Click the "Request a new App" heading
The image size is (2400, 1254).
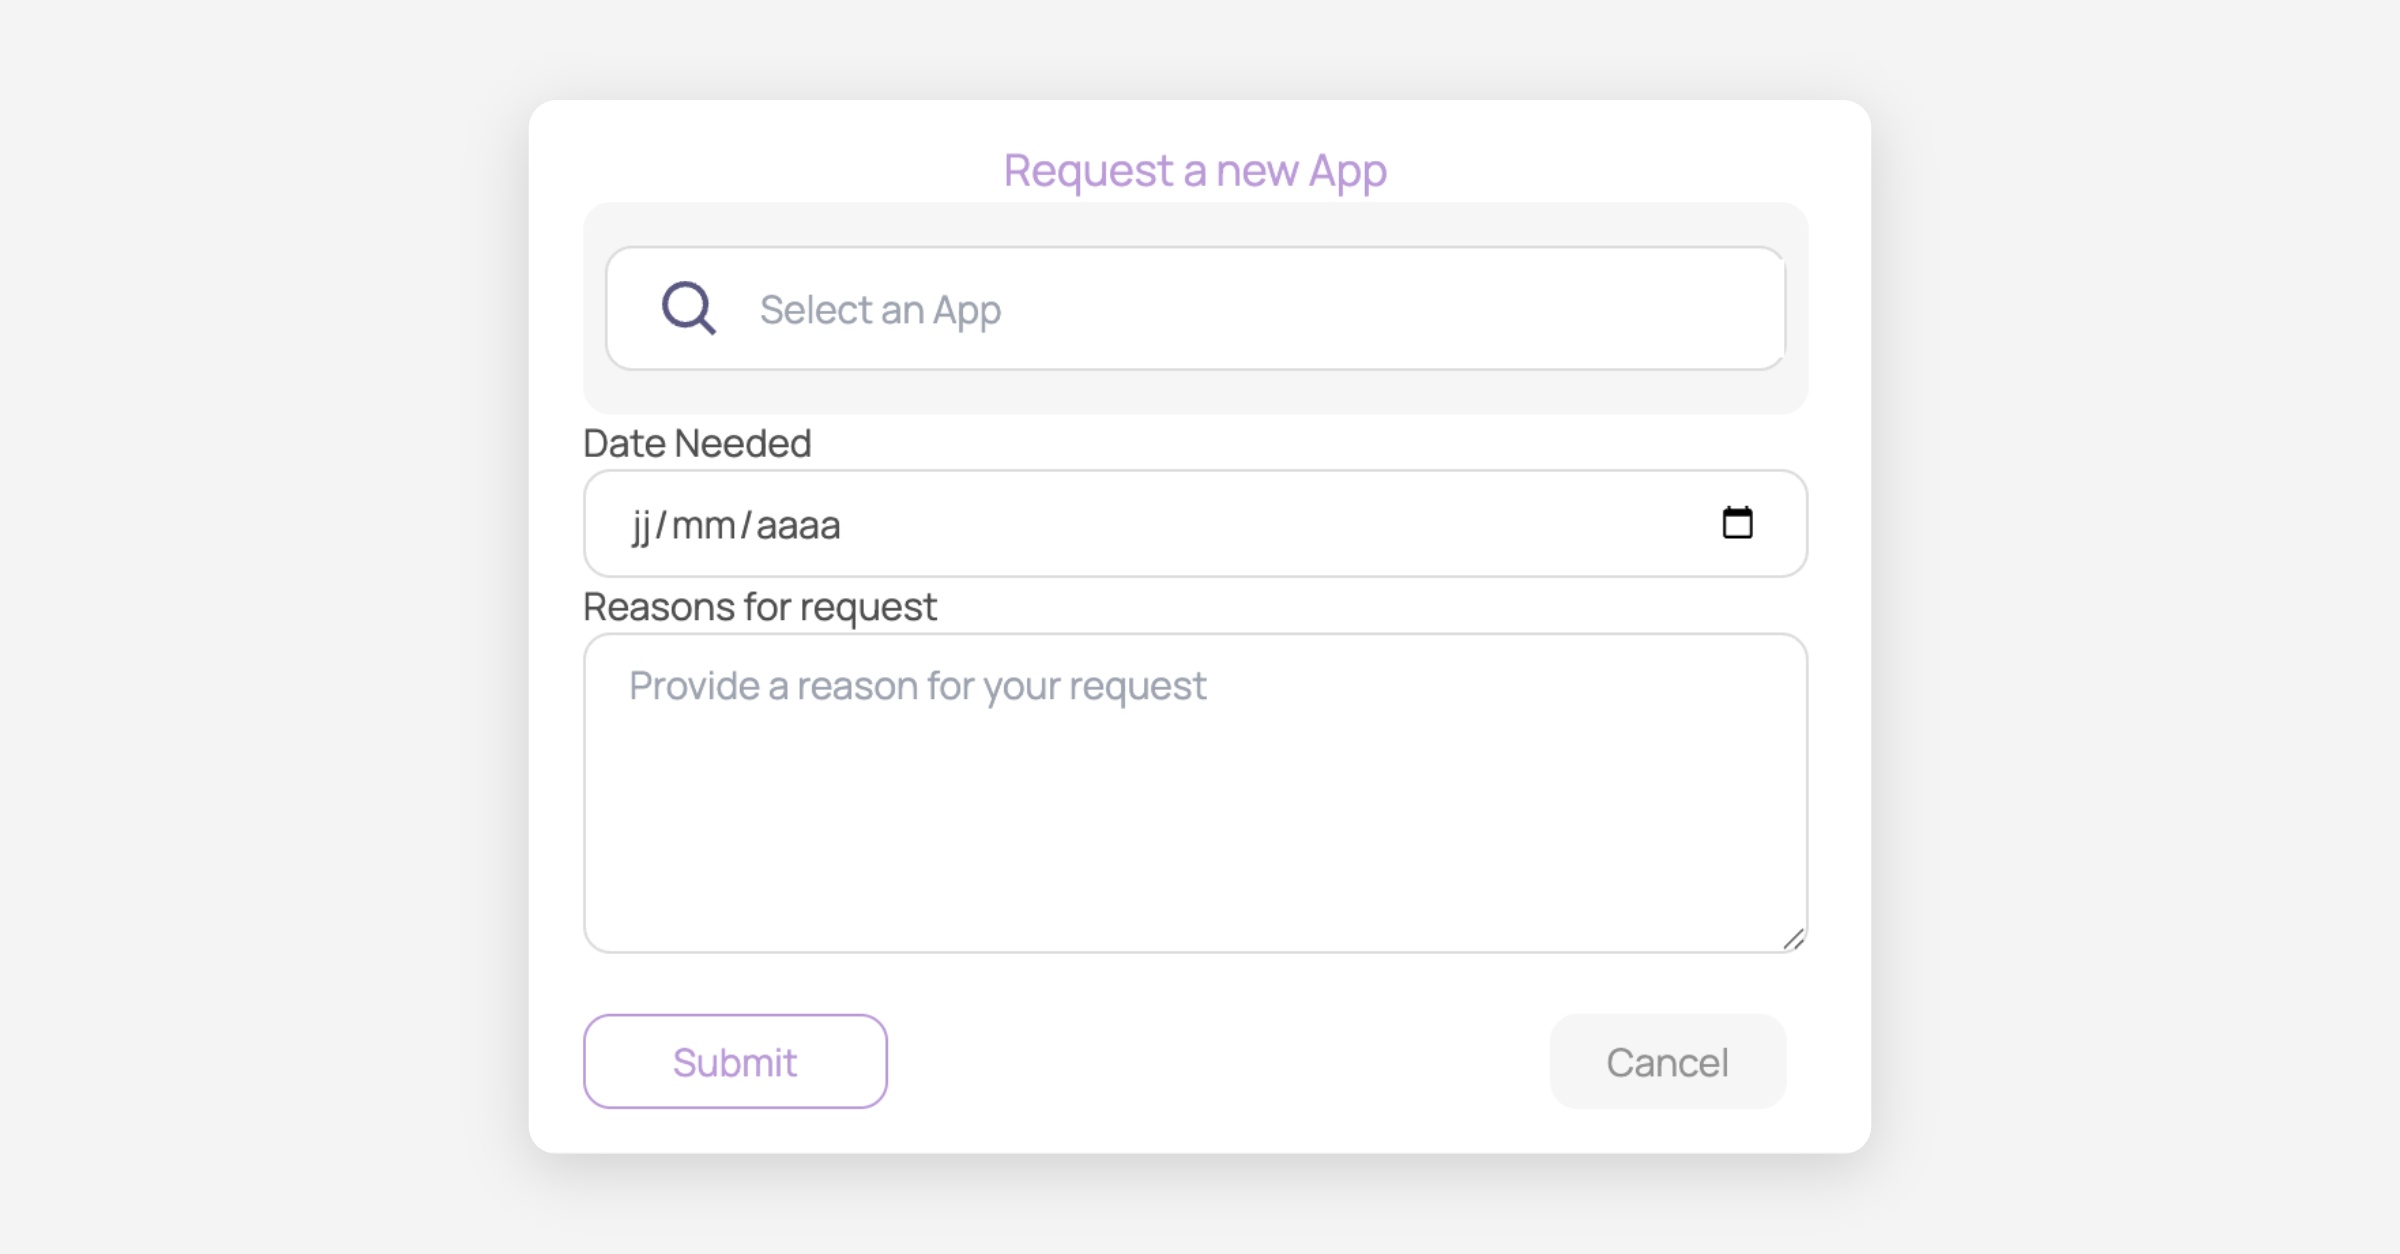pyautogui.click(x=1195, y=170)
